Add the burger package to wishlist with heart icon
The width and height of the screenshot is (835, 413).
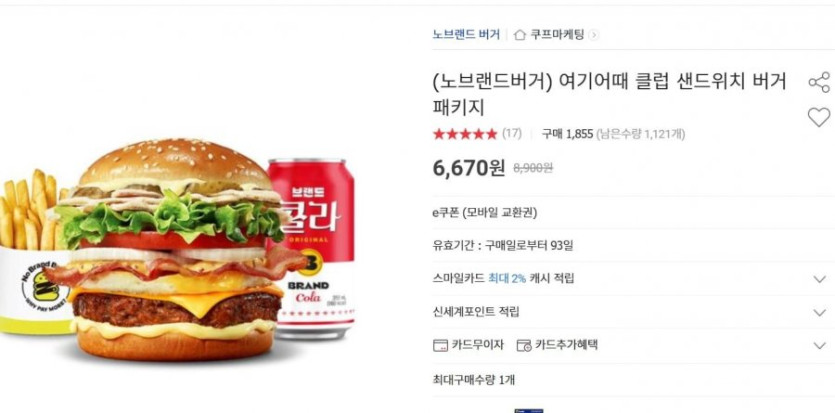819,117
